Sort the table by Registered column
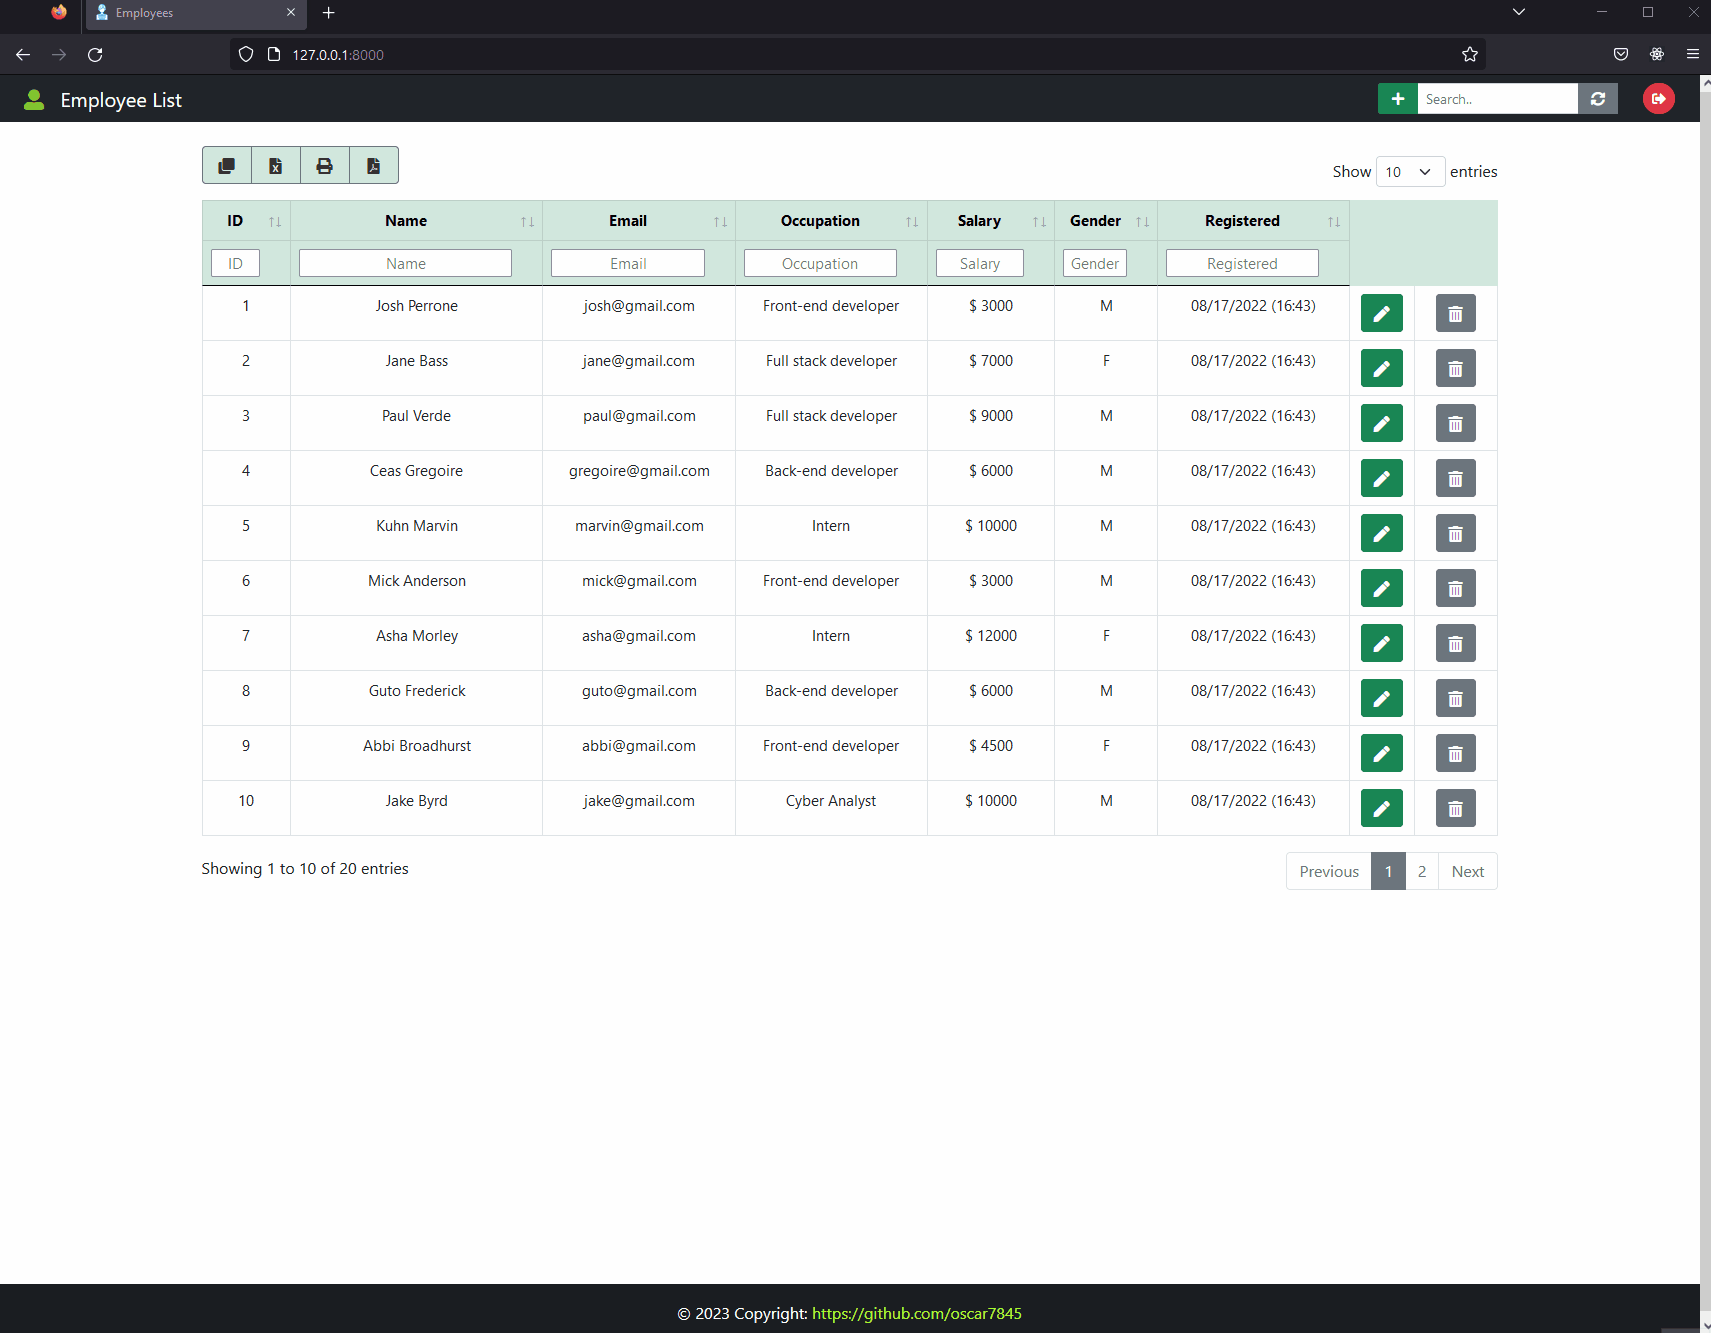This screenshot has height=1333, width=1711. tap(1253, 221)
